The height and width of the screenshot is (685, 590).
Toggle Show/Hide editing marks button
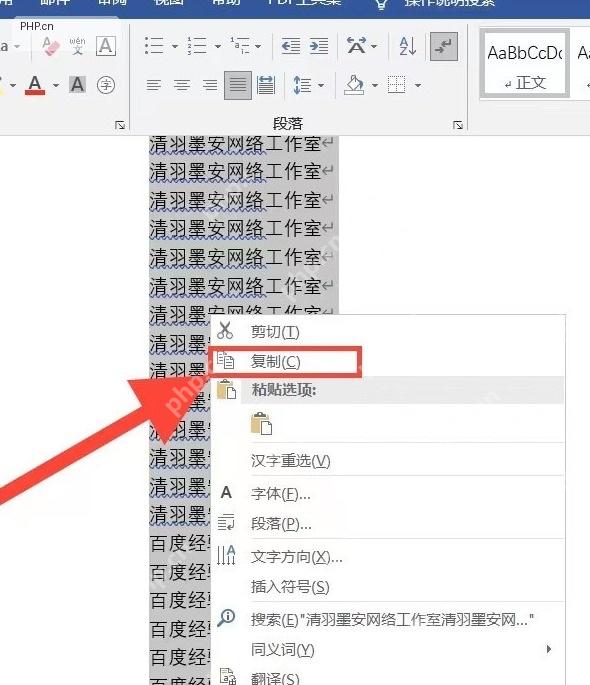[444, 46]
